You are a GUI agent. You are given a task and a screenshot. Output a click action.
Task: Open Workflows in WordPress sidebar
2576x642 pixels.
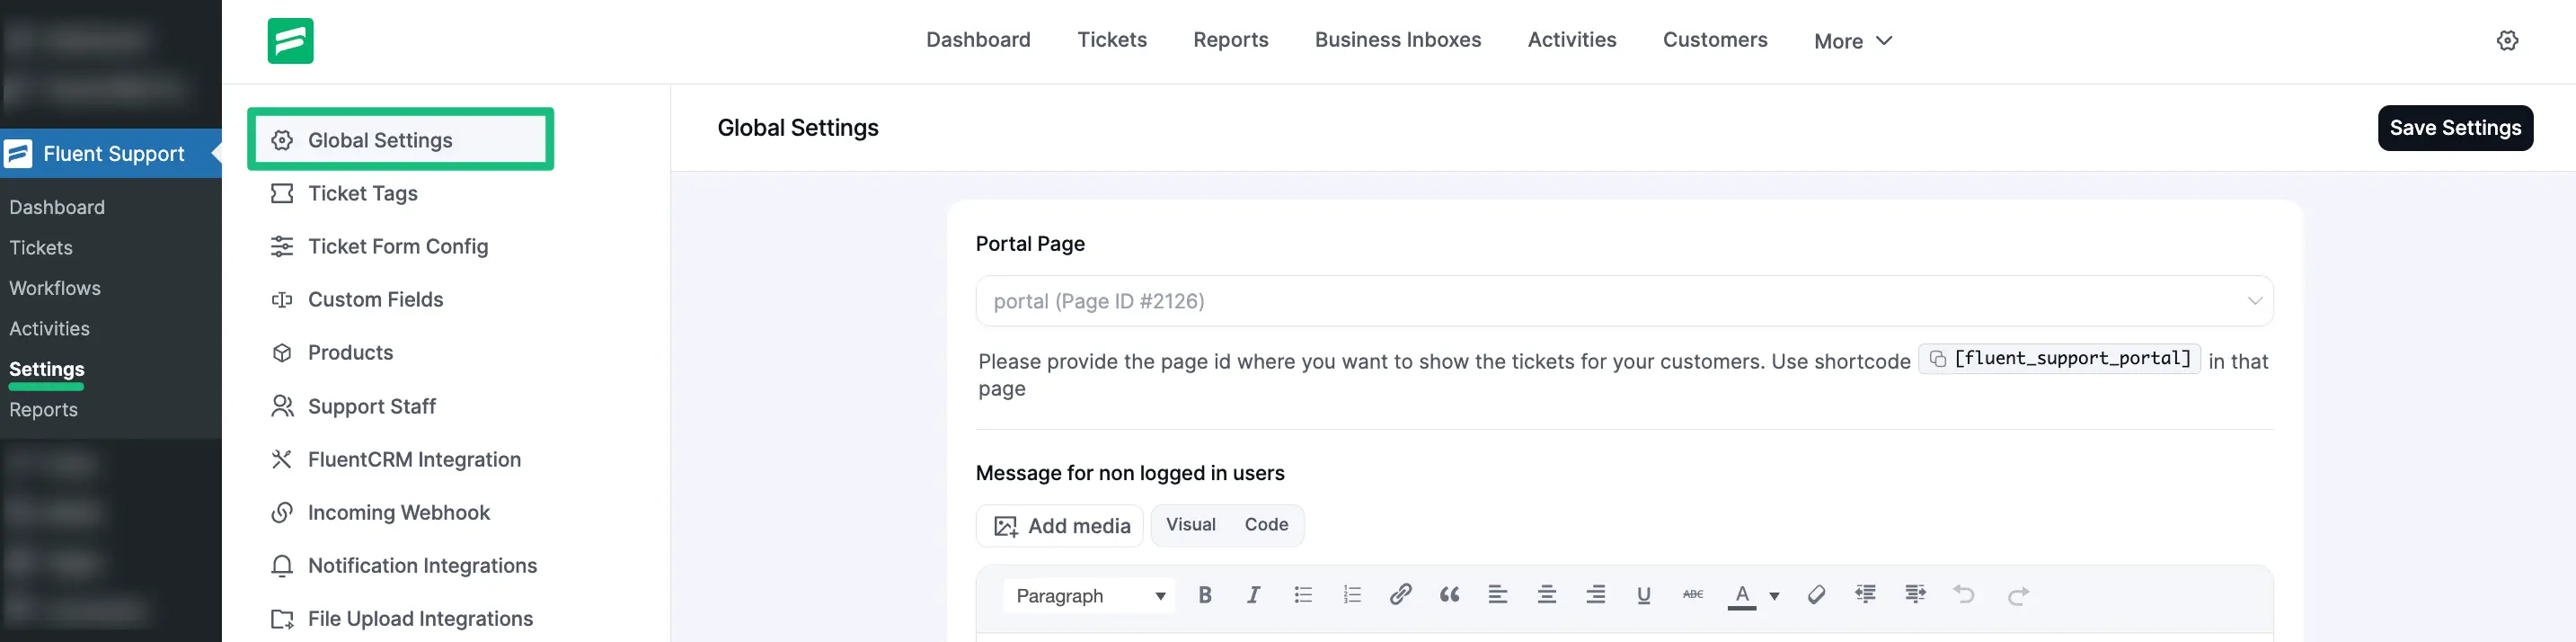(x=55, y=288)
